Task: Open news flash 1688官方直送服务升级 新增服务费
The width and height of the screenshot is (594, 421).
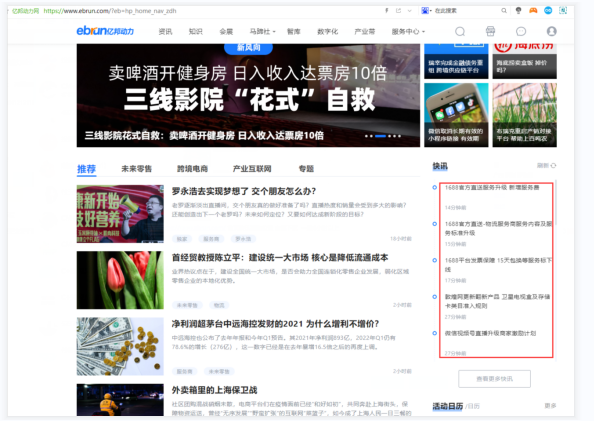Action: 492,188
